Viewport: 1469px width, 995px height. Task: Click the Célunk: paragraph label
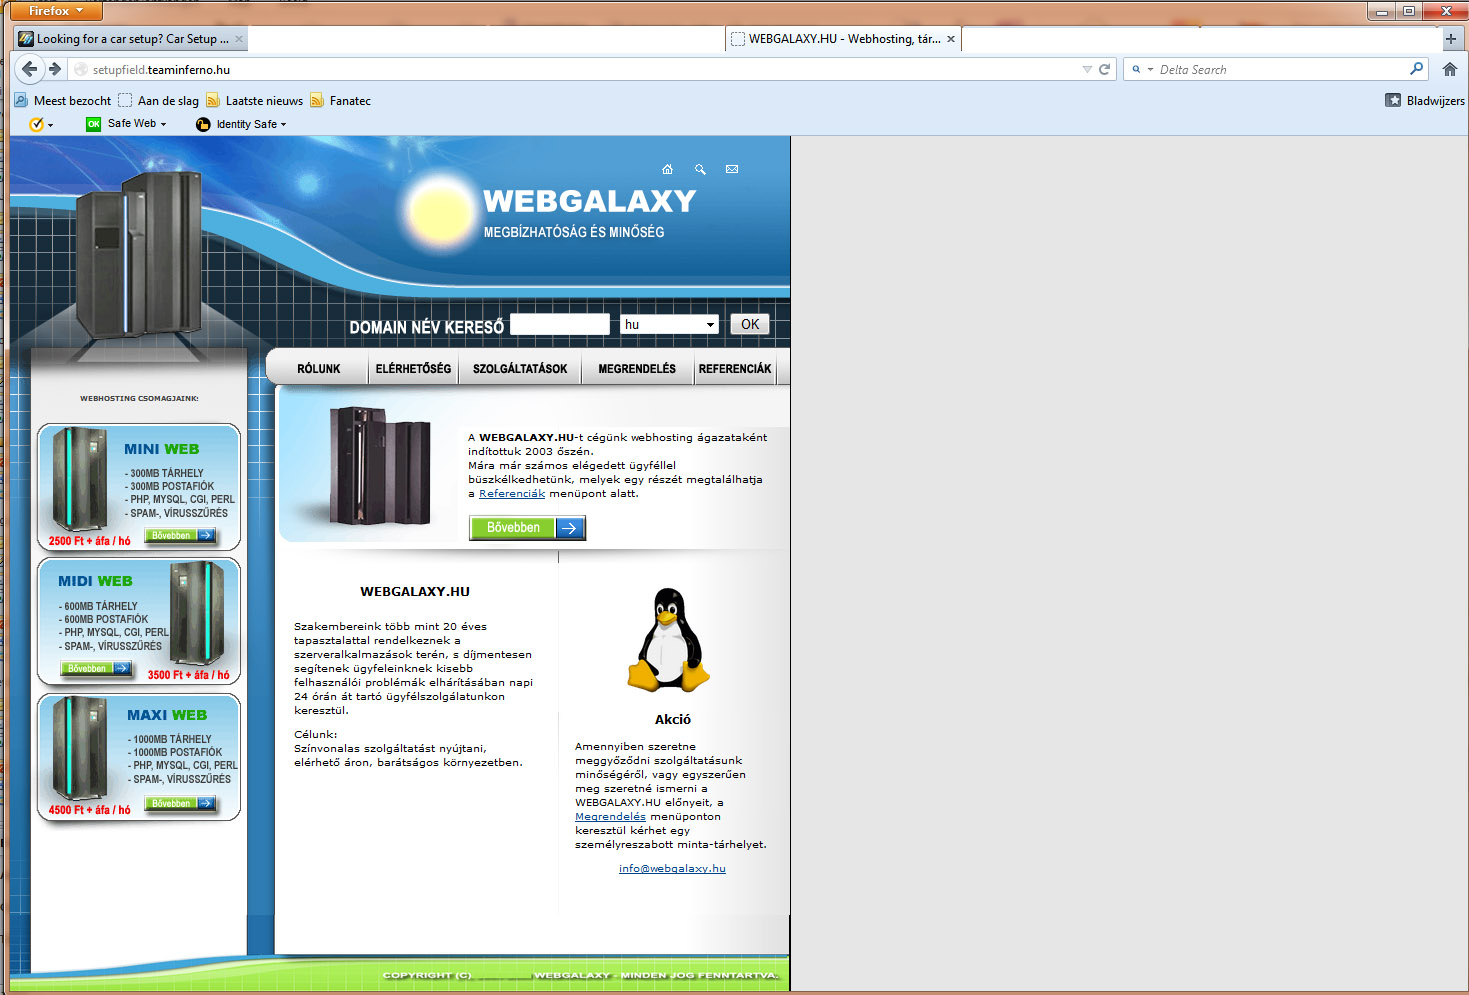click(x=316, y=734)
